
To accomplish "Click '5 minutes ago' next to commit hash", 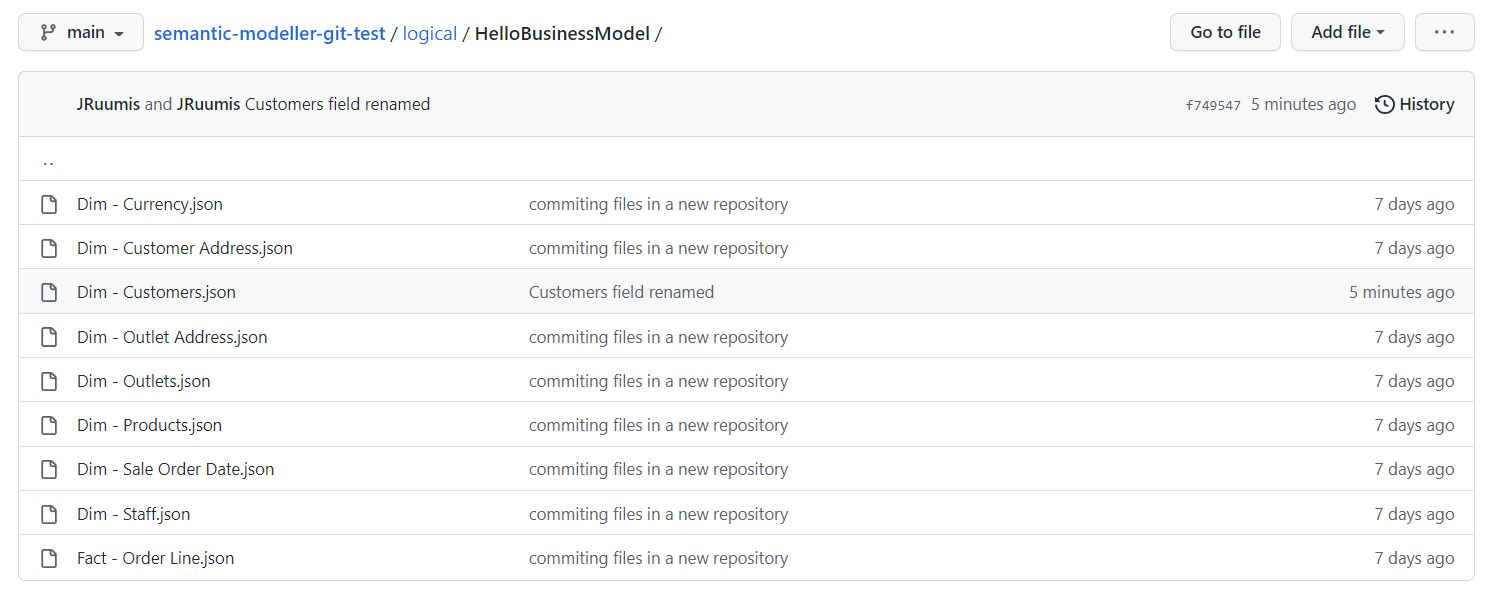I will [x=1303, y=104].
